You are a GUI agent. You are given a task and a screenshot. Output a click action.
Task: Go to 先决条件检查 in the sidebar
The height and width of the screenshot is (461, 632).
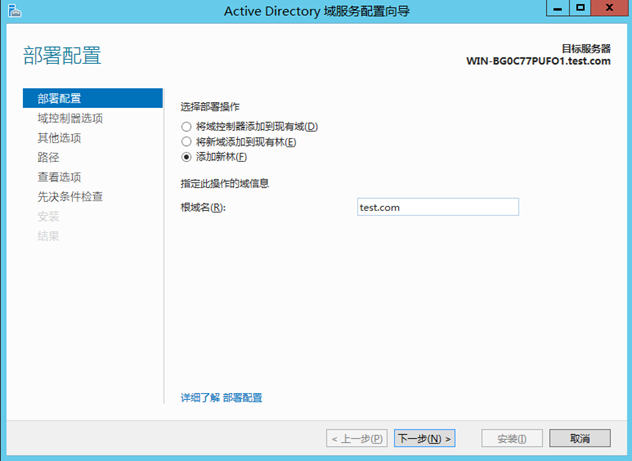70,197
